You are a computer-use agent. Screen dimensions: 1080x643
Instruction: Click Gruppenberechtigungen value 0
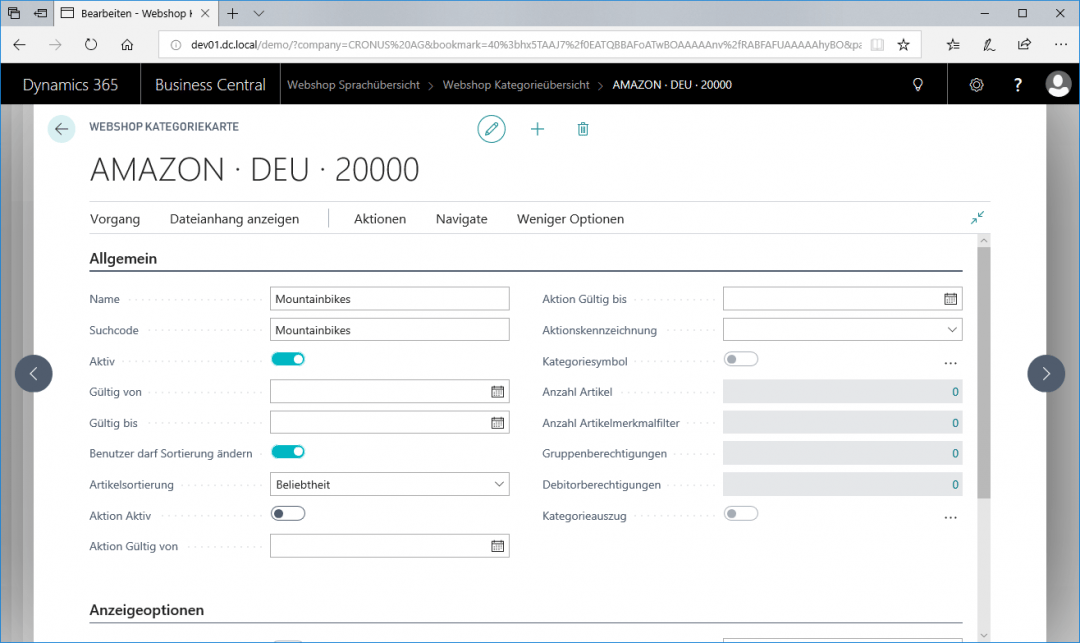point(955,453)
